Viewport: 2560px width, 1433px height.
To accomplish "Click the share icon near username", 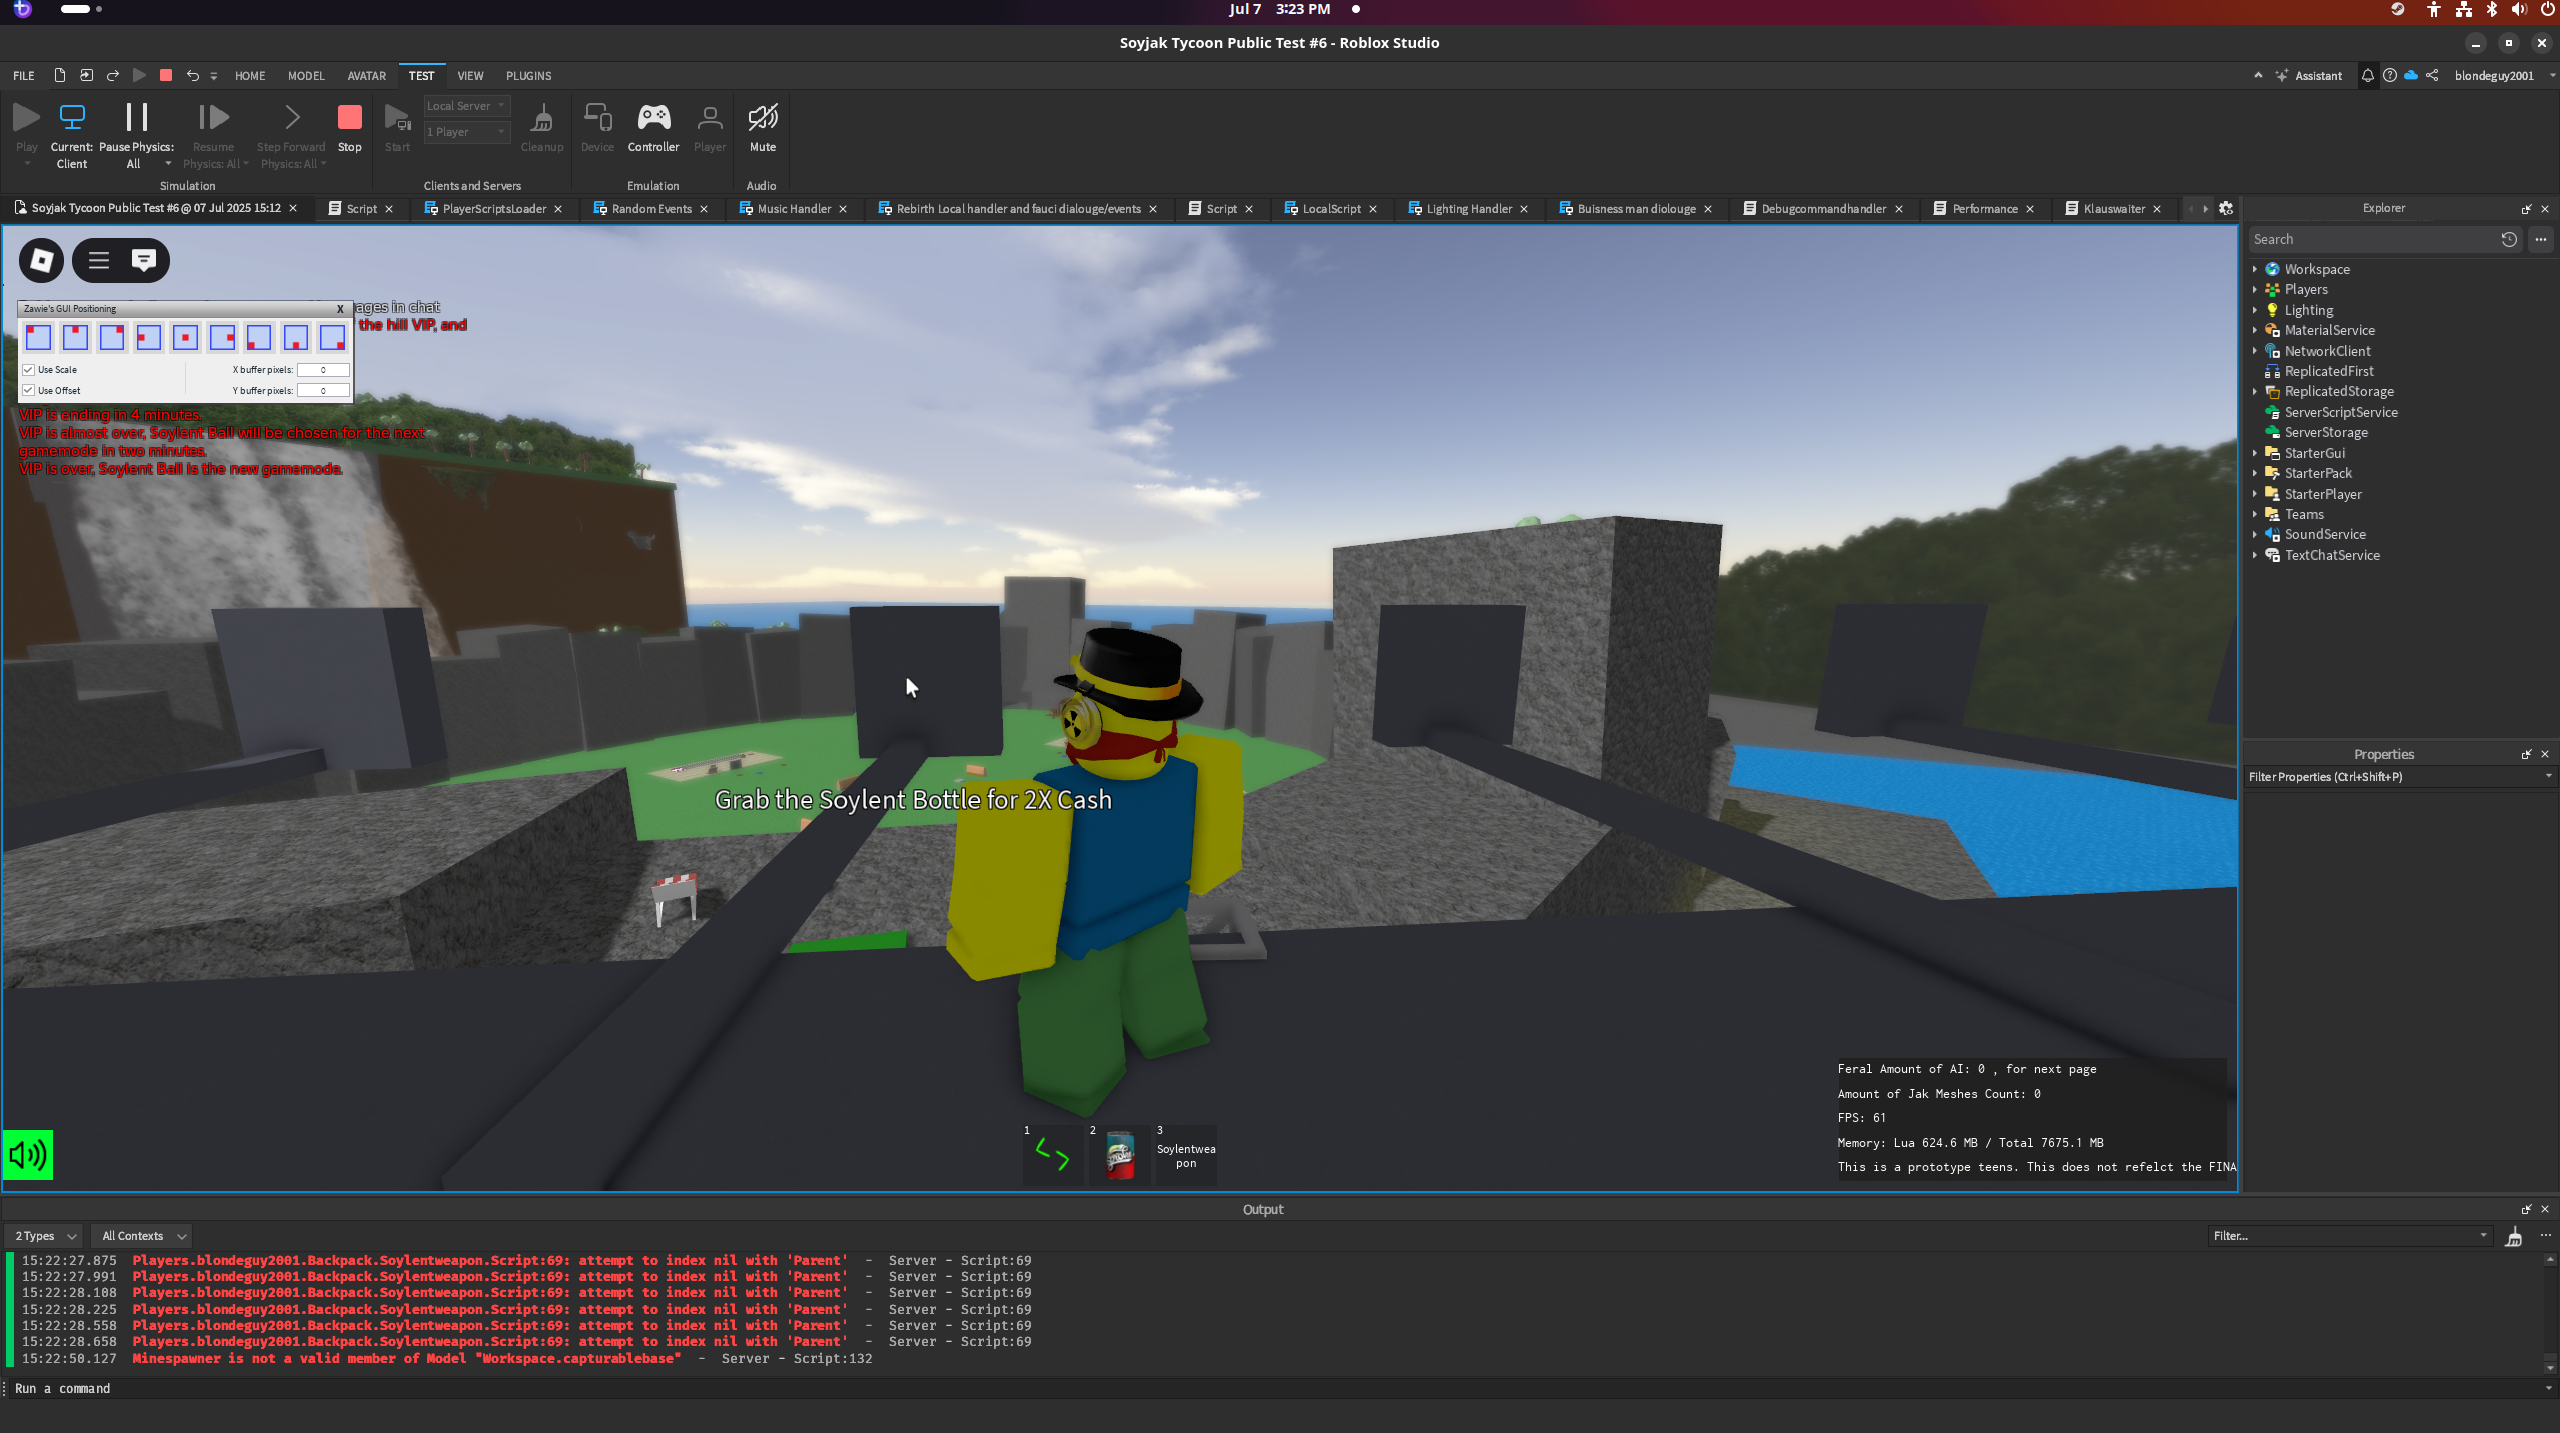I will [2432, 76].
